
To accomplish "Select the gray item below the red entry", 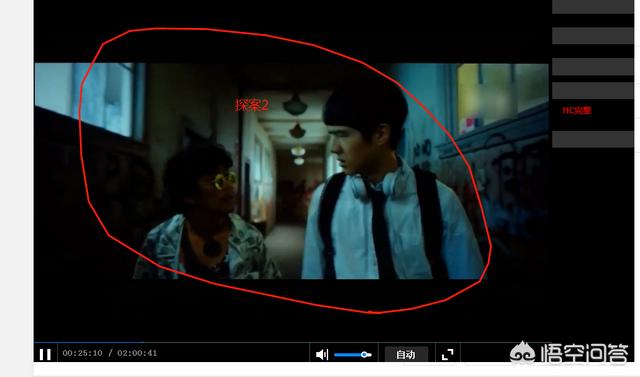I will point(593,139).
